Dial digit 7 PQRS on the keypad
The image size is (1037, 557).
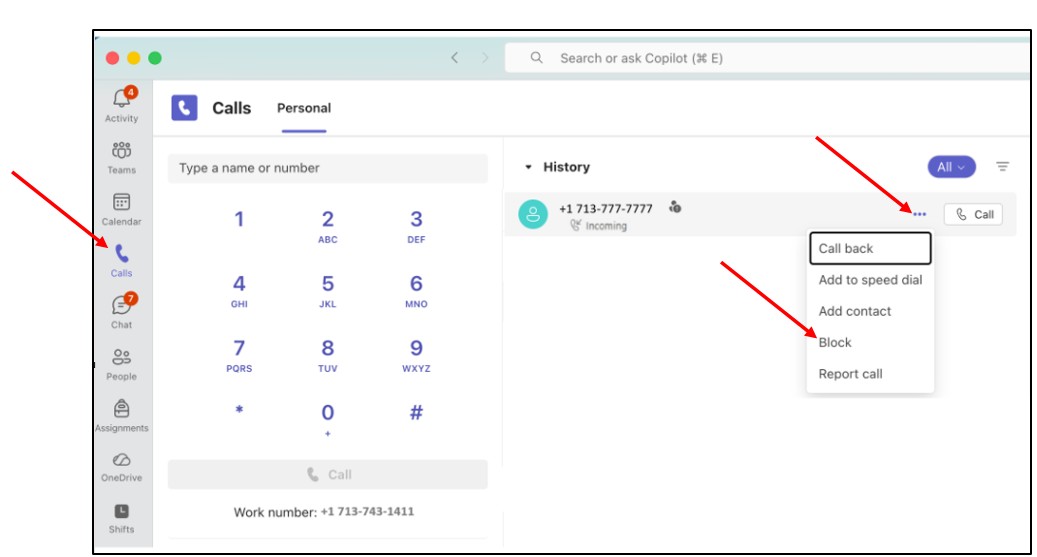click(239, 355)
